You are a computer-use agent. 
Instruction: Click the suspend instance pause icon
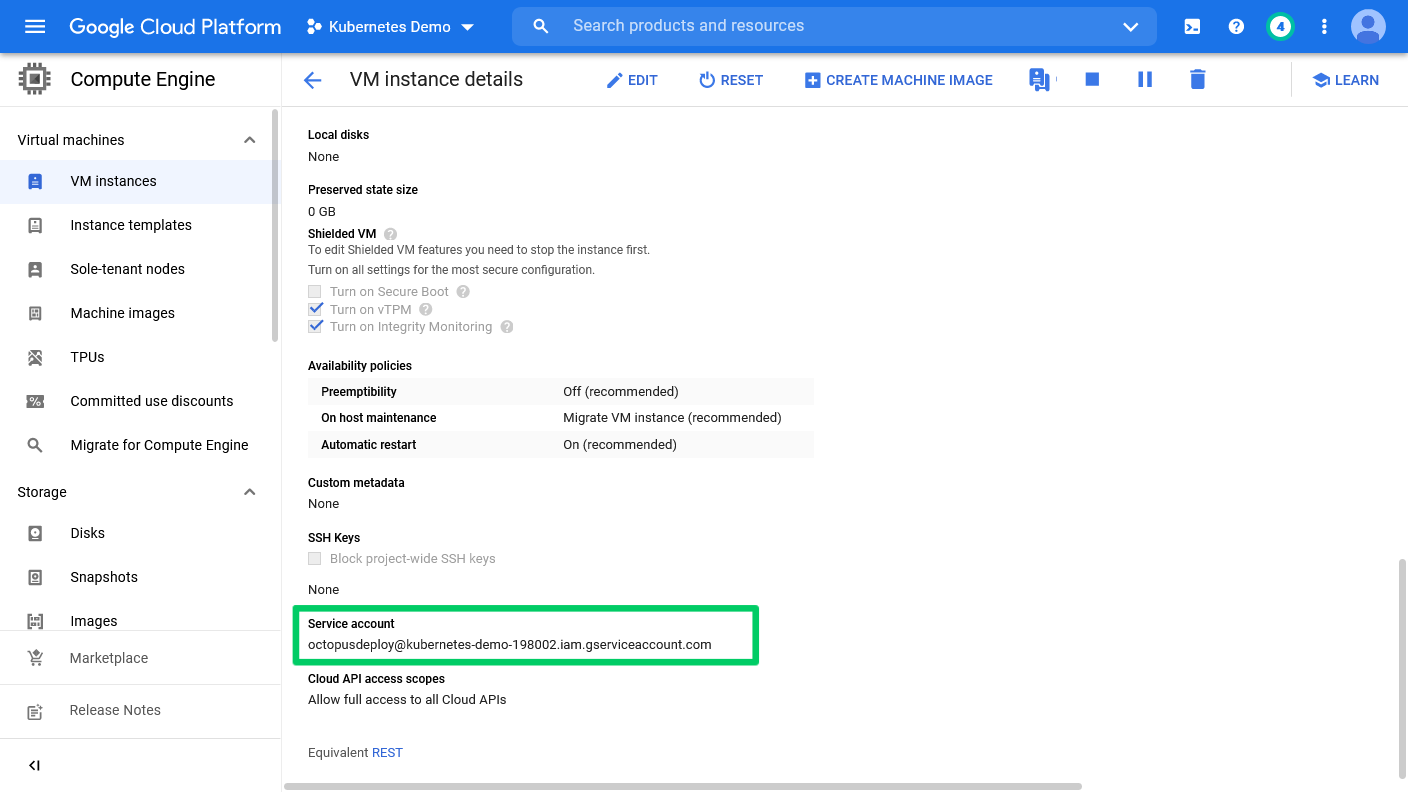pos(1145,79)
